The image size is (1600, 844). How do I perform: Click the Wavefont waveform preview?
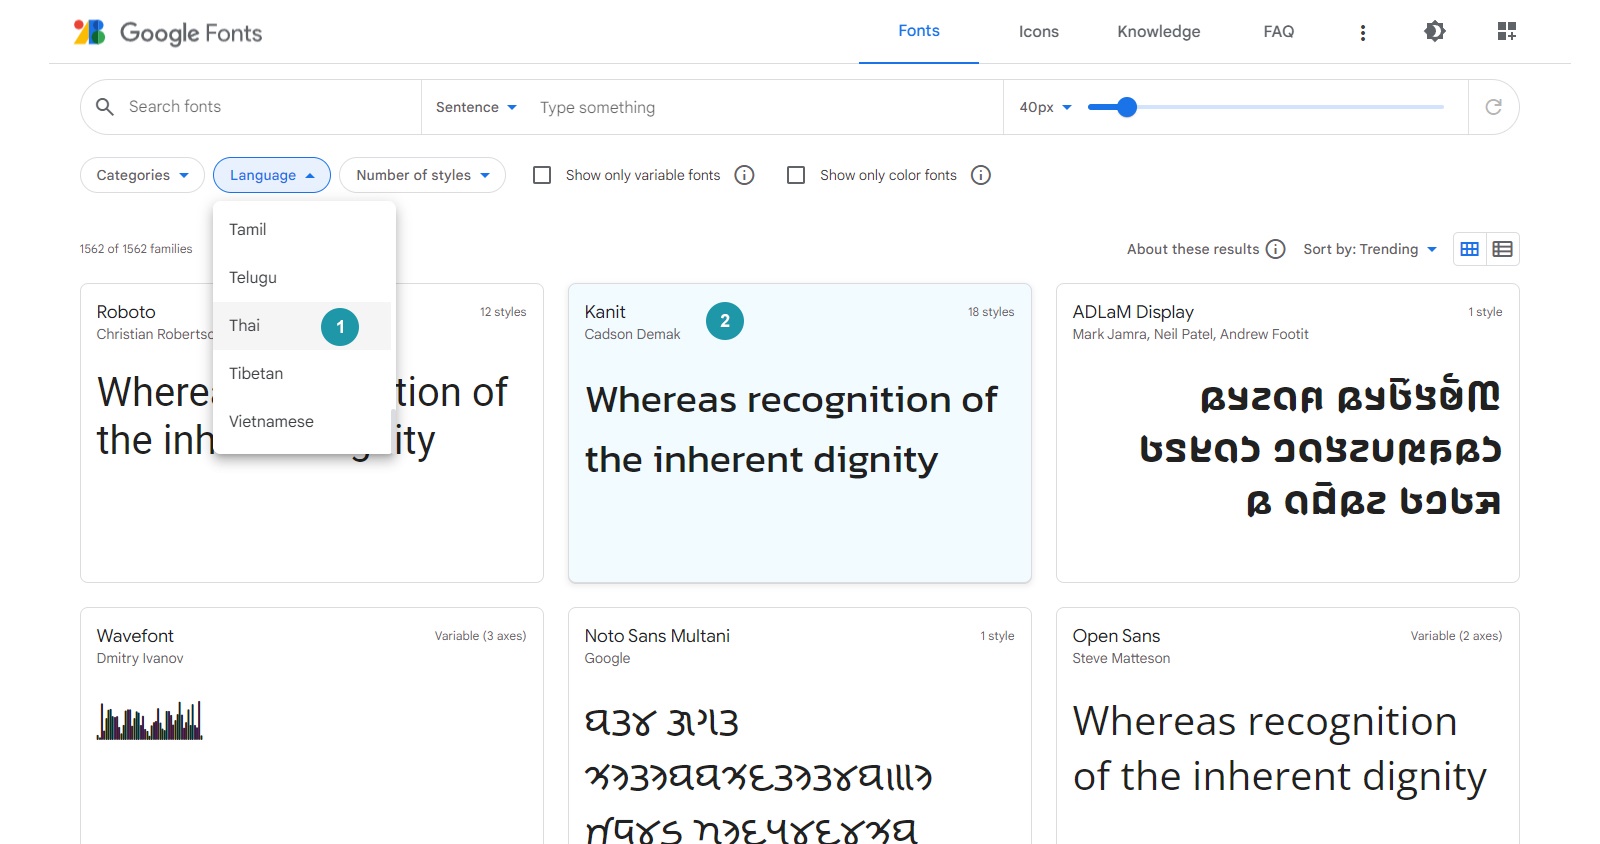(150, 720)
